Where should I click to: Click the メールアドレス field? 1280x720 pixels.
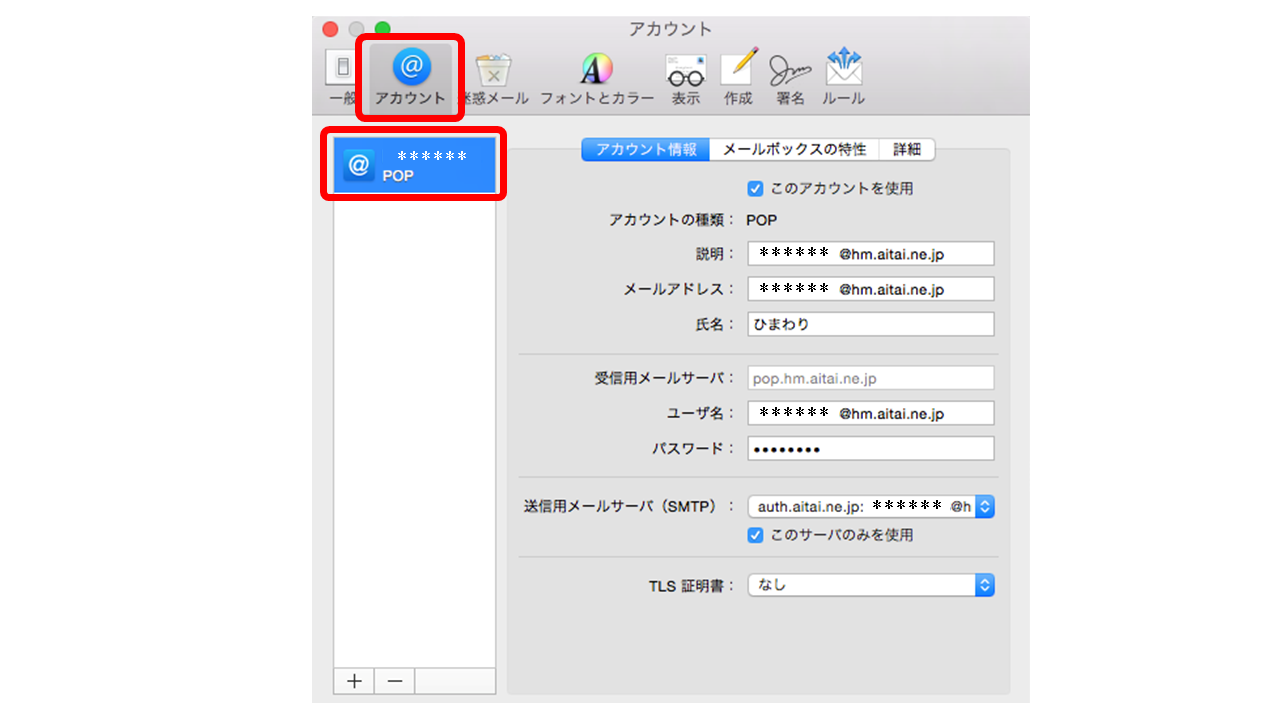tap(871, 289)
